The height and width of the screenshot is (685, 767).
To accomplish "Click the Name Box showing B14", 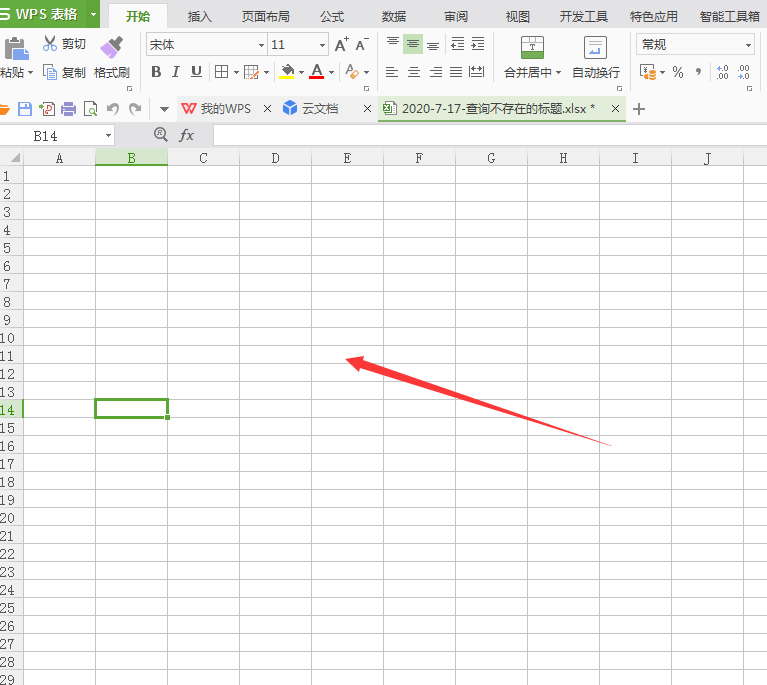I will coord(58,135).
